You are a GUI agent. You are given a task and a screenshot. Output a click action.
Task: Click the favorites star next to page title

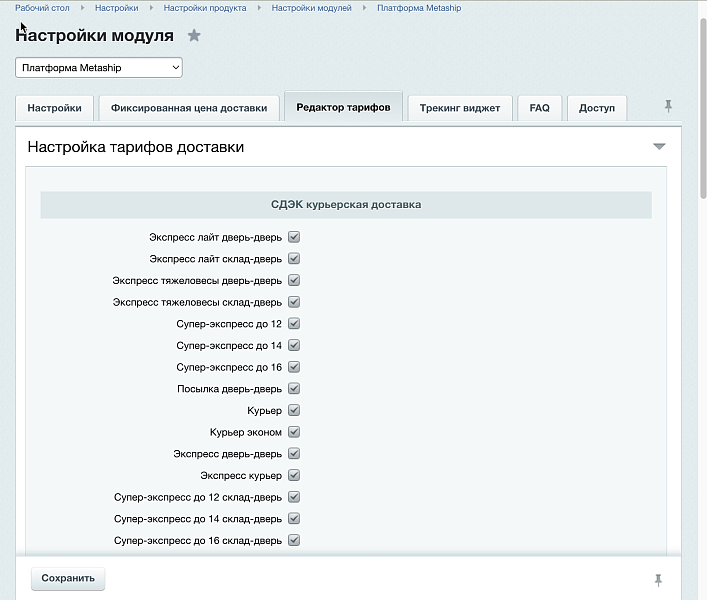[x=194, y=36]
